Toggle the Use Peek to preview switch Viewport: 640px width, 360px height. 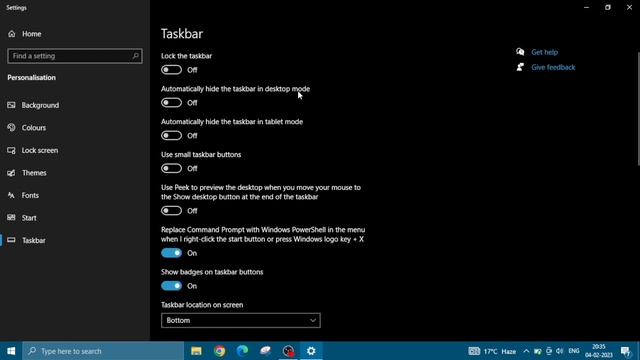point(171,211)
